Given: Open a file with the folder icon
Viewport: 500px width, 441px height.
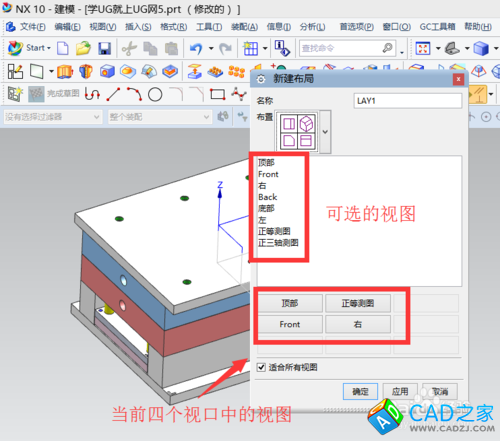Looking at the screenshot, I should pos(83,48).
